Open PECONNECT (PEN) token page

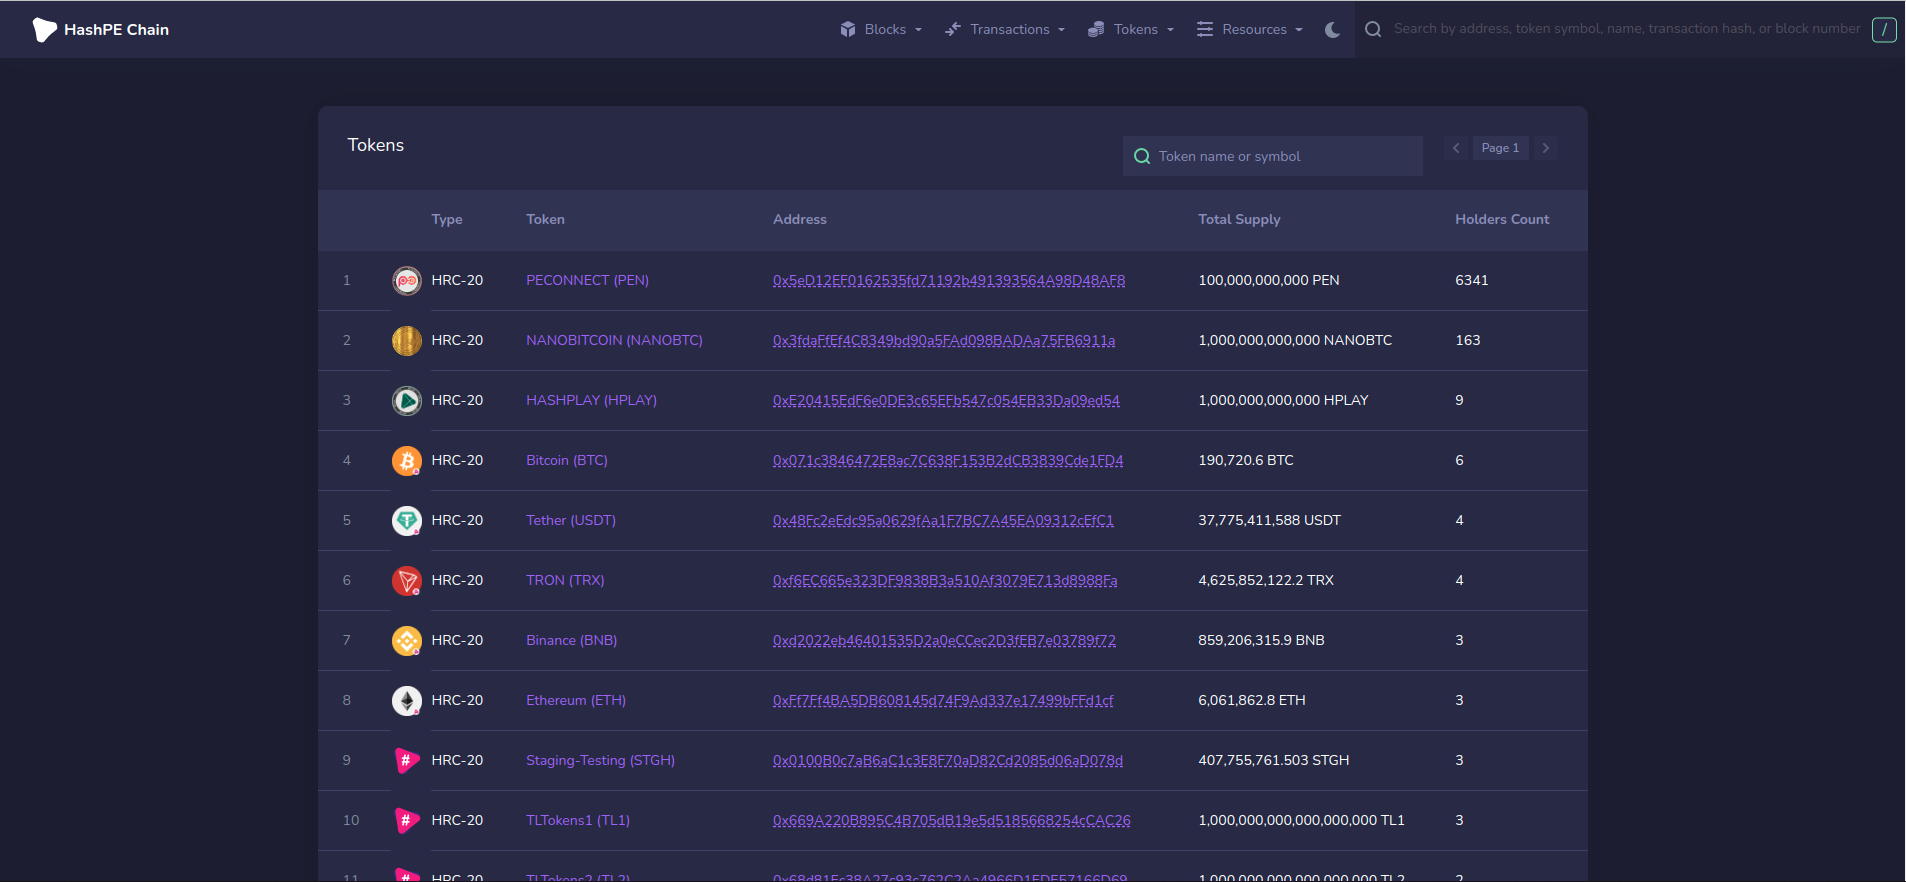(587, 280)
